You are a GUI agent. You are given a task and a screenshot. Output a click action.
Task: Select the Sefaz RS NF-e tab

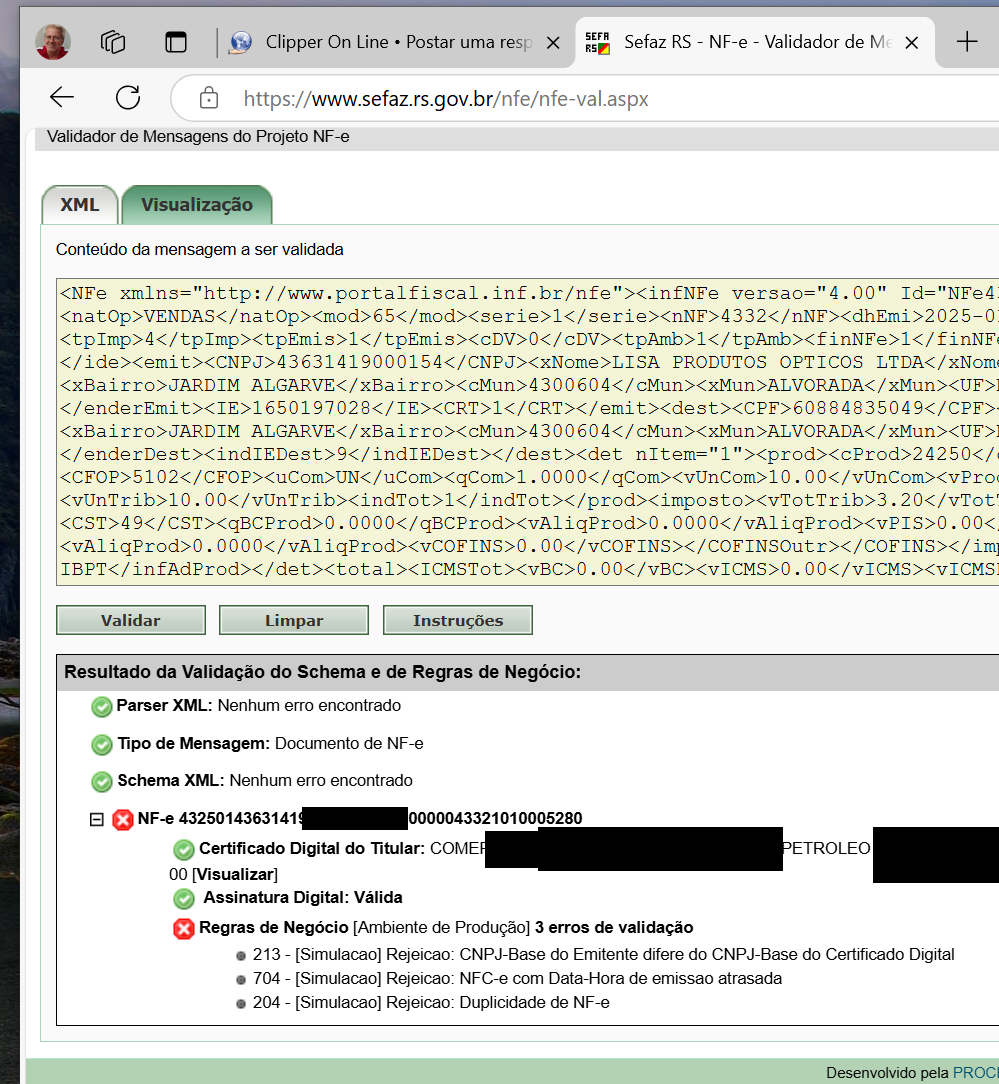click(x=754, y=42)
